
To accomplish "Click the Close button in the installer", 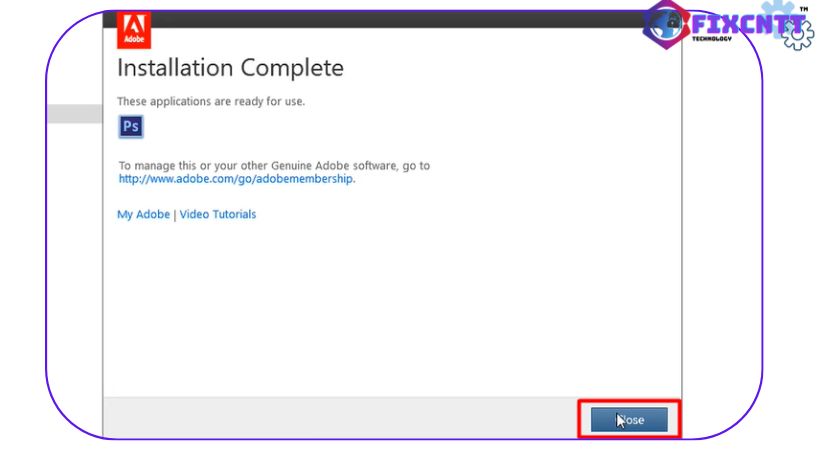I will click(629, 420).
